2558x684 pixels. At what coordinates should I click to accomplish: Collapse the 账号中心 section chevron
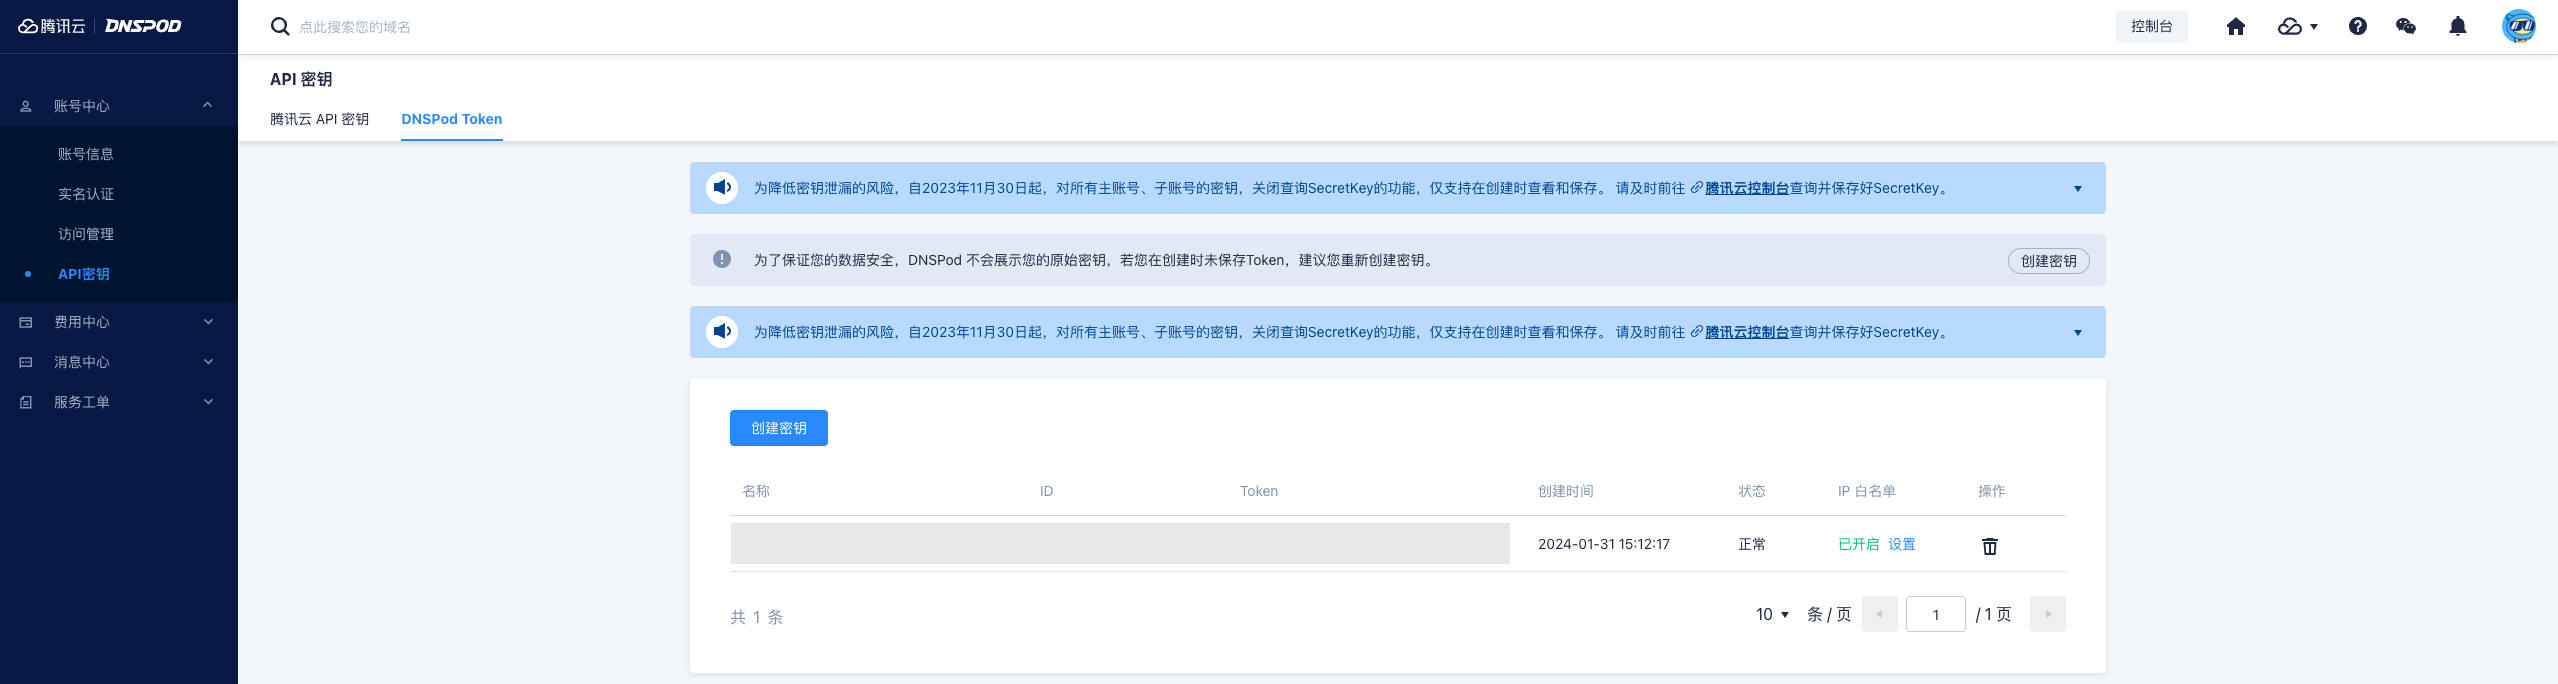pyautogui.click(x=208, y=105)
